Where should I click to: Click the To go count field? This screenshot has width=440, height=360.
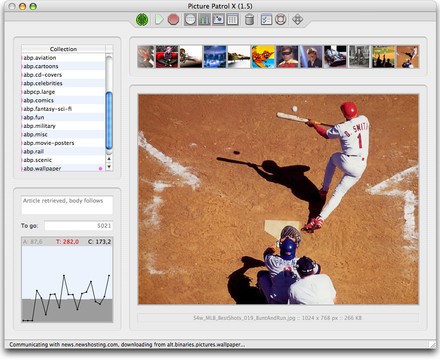tap(79, 226)
